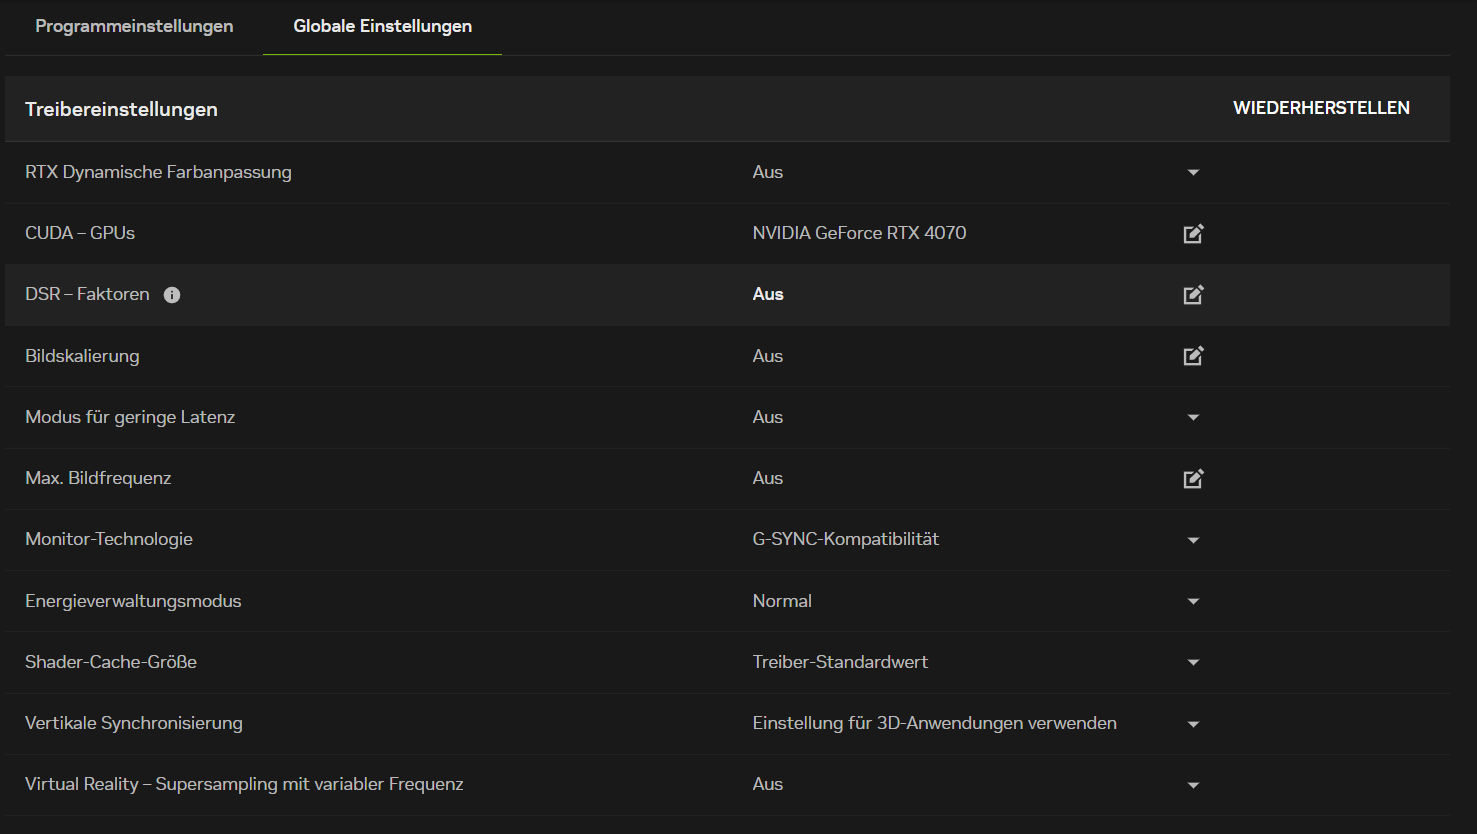Click the WIEDERHERSTELLEN button
Image resolution: width=1477 pixels, height=834 pixels.
pos(1321,108)
